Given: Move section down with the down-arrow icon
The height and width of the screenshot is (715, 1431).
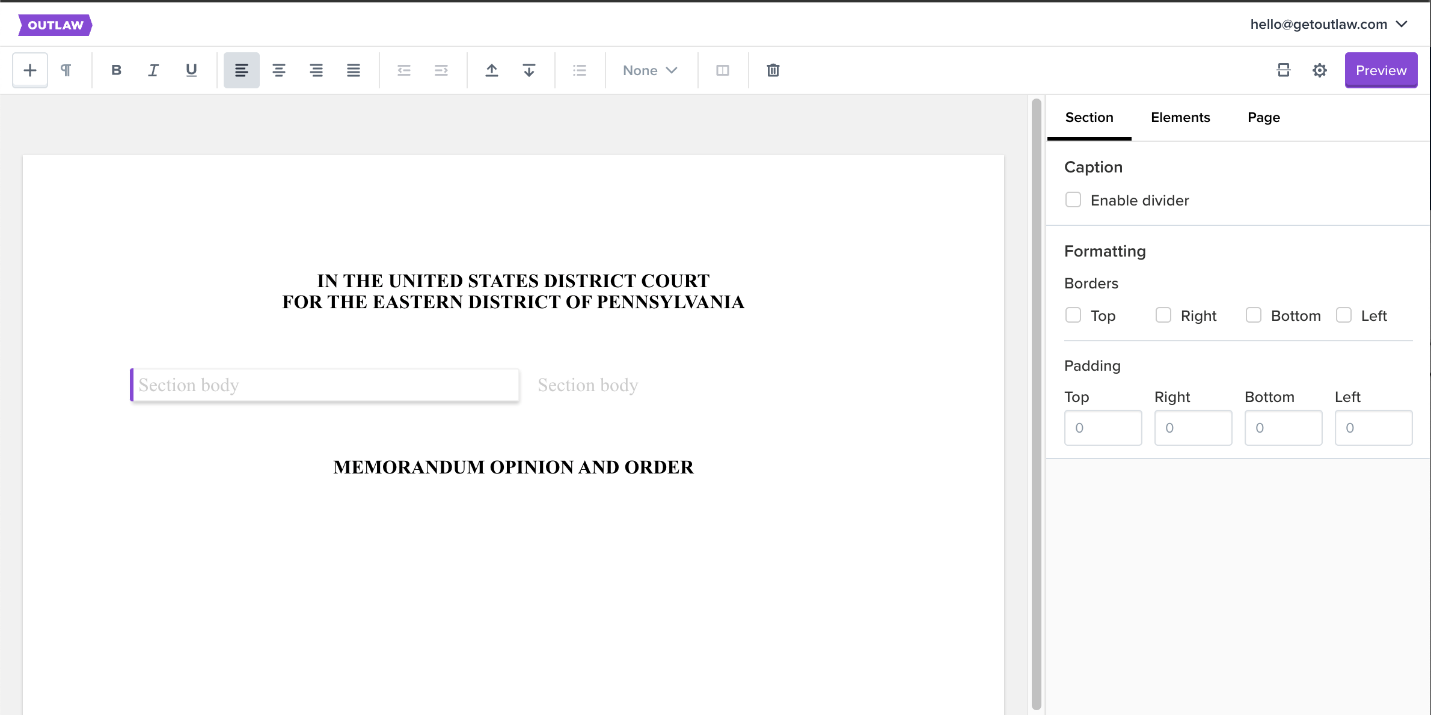Looking at the screenshot, I should (529, 70).
